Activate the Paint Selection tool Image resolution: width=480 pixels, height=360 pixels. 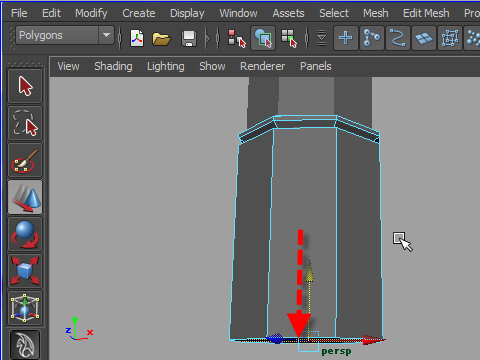pos(25,160)
